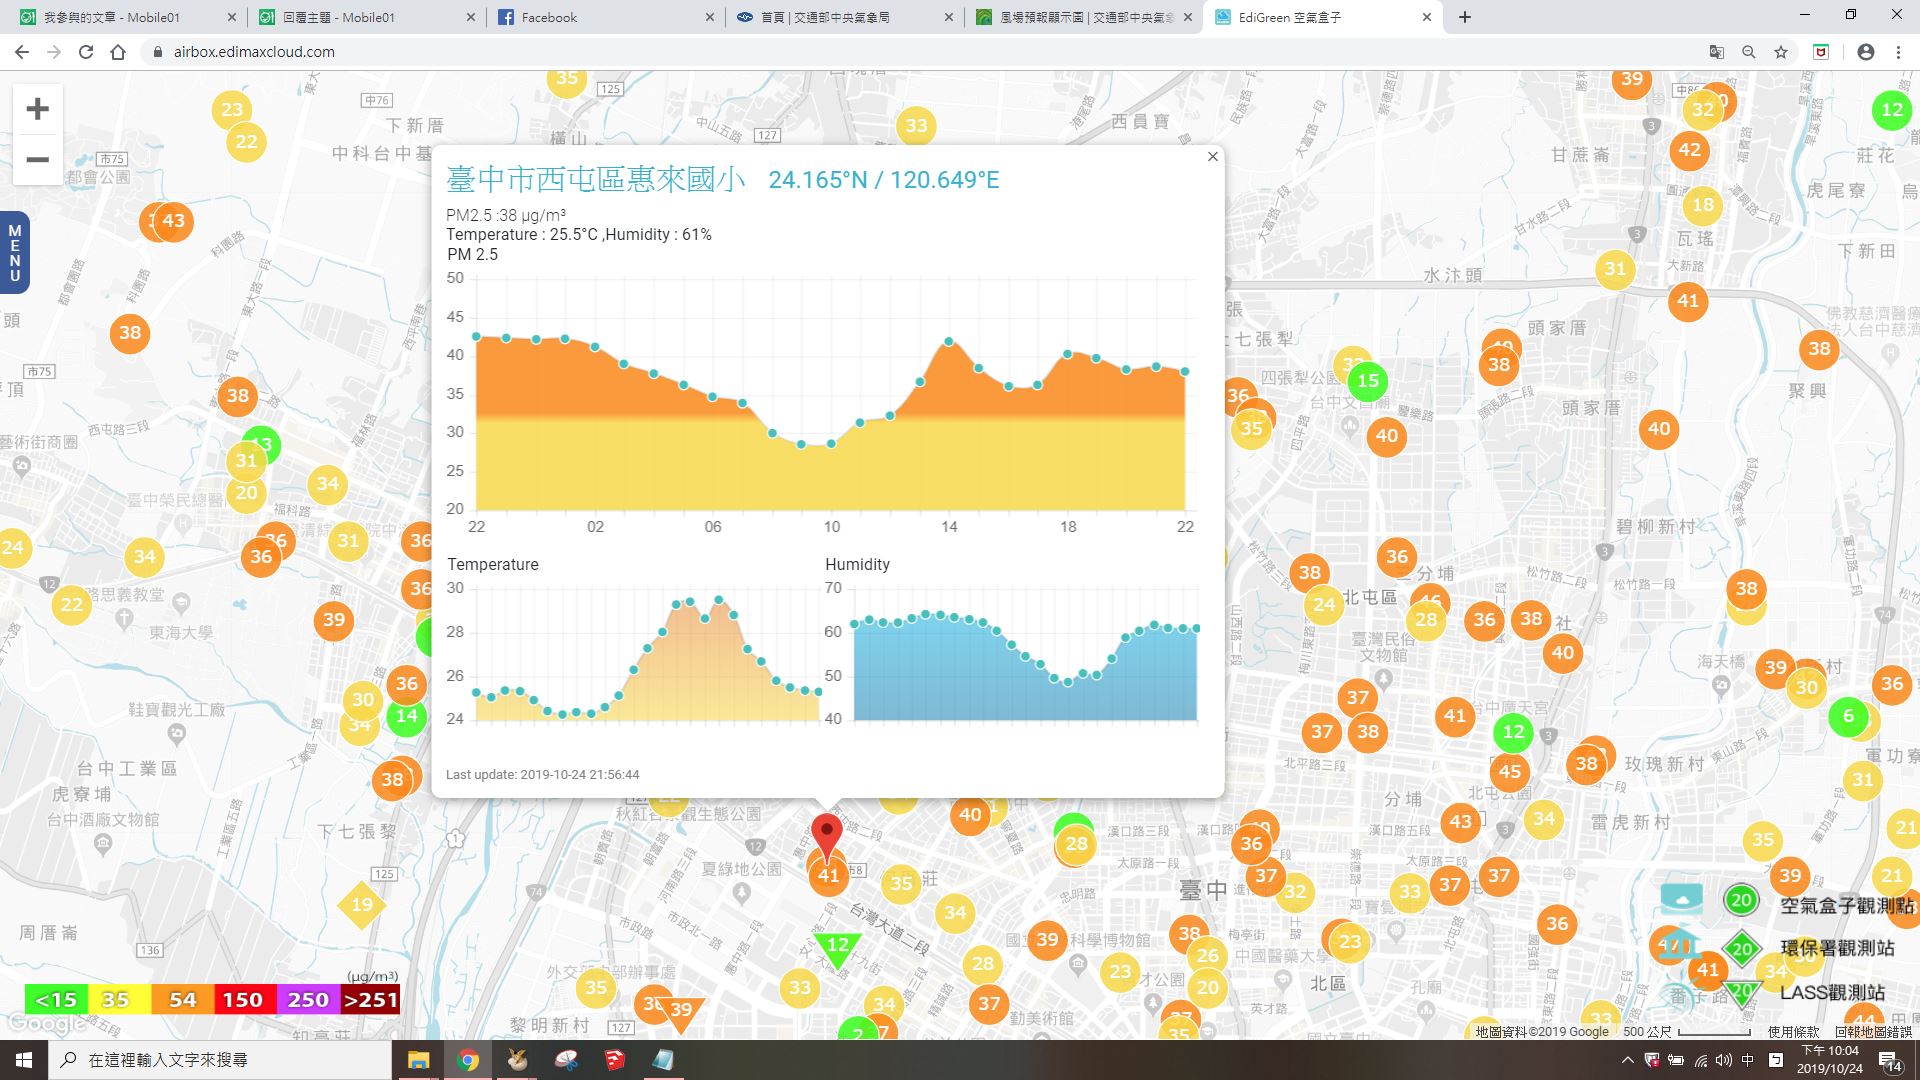
Task: Switch to 我參與的文章 - Mobile01 tab
Action: 127,17
